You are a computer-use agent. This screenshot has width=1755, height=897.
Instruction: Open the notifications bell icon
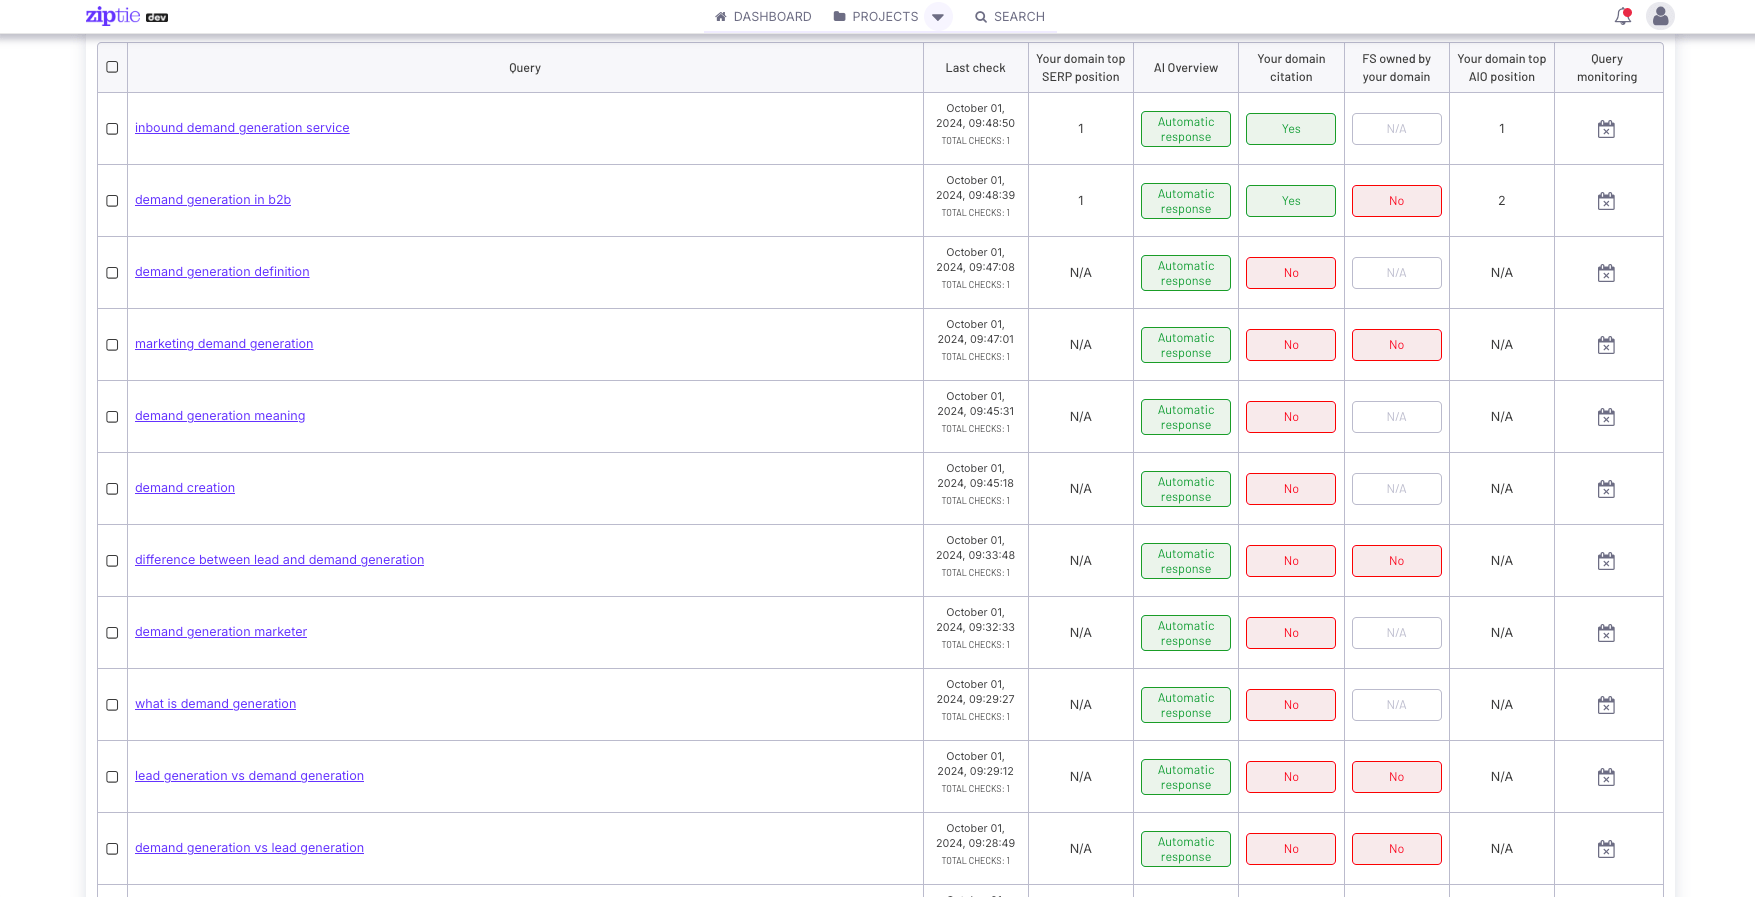[1622, 16]
